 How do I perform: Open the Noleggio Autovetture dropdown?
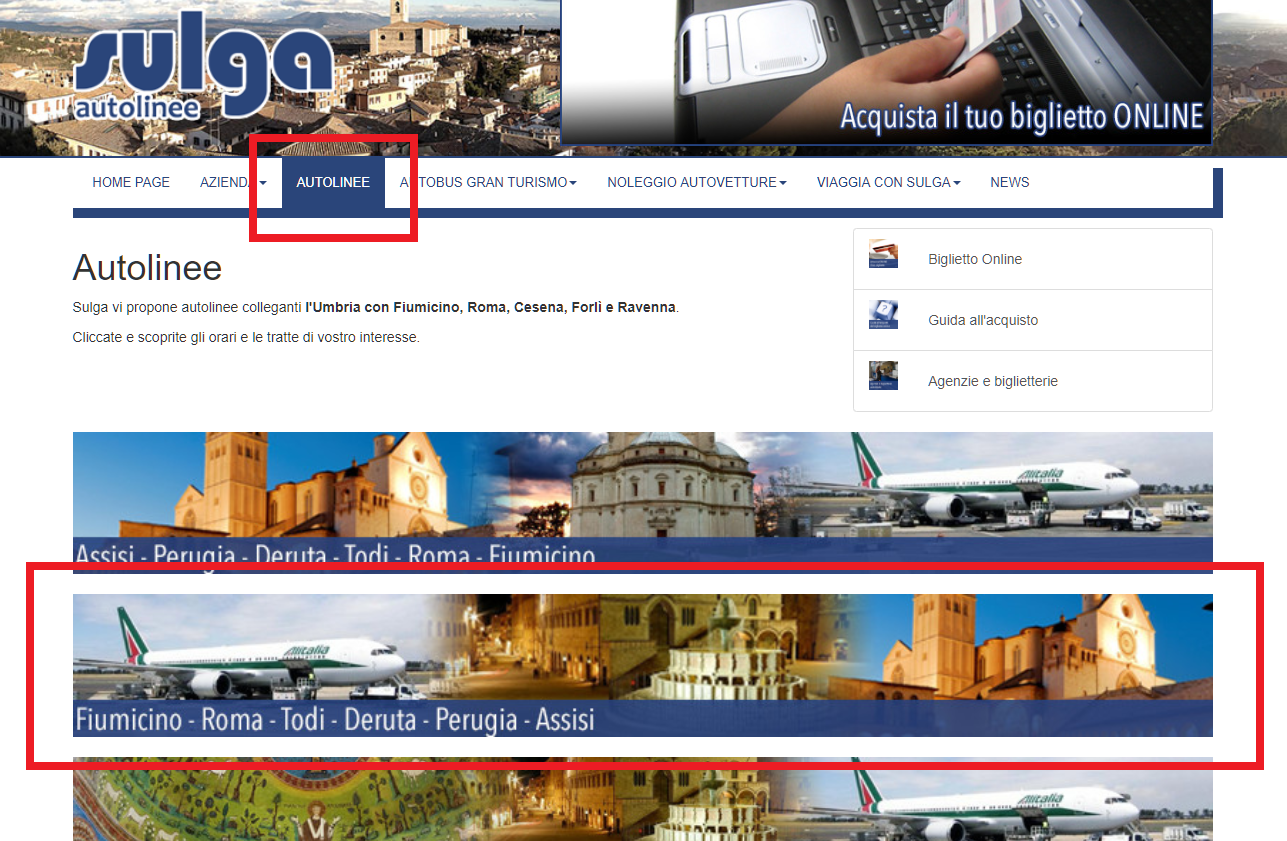pos(696,183)
